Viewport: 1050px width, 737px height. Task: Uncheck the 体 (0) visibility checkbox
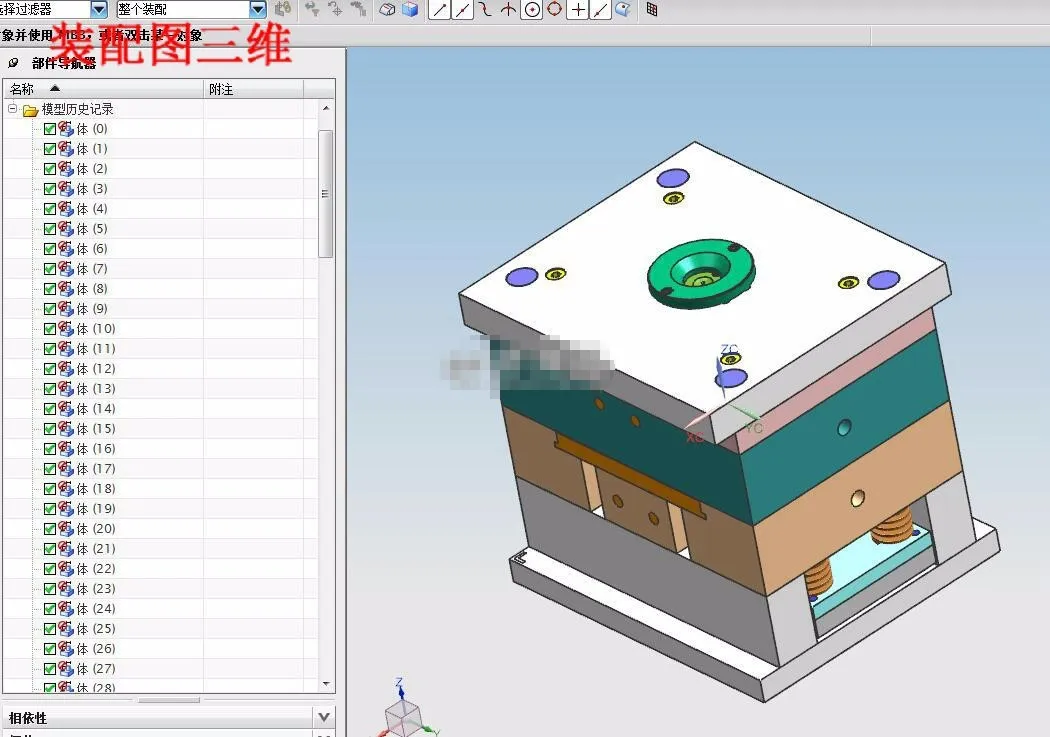click(x=50, y=128)
